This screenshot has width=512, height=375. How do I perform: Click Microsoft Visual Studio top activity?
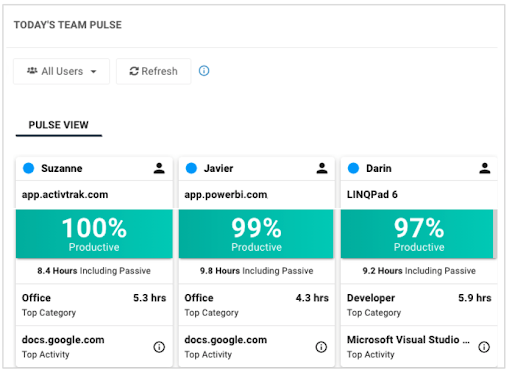point(408,340)
